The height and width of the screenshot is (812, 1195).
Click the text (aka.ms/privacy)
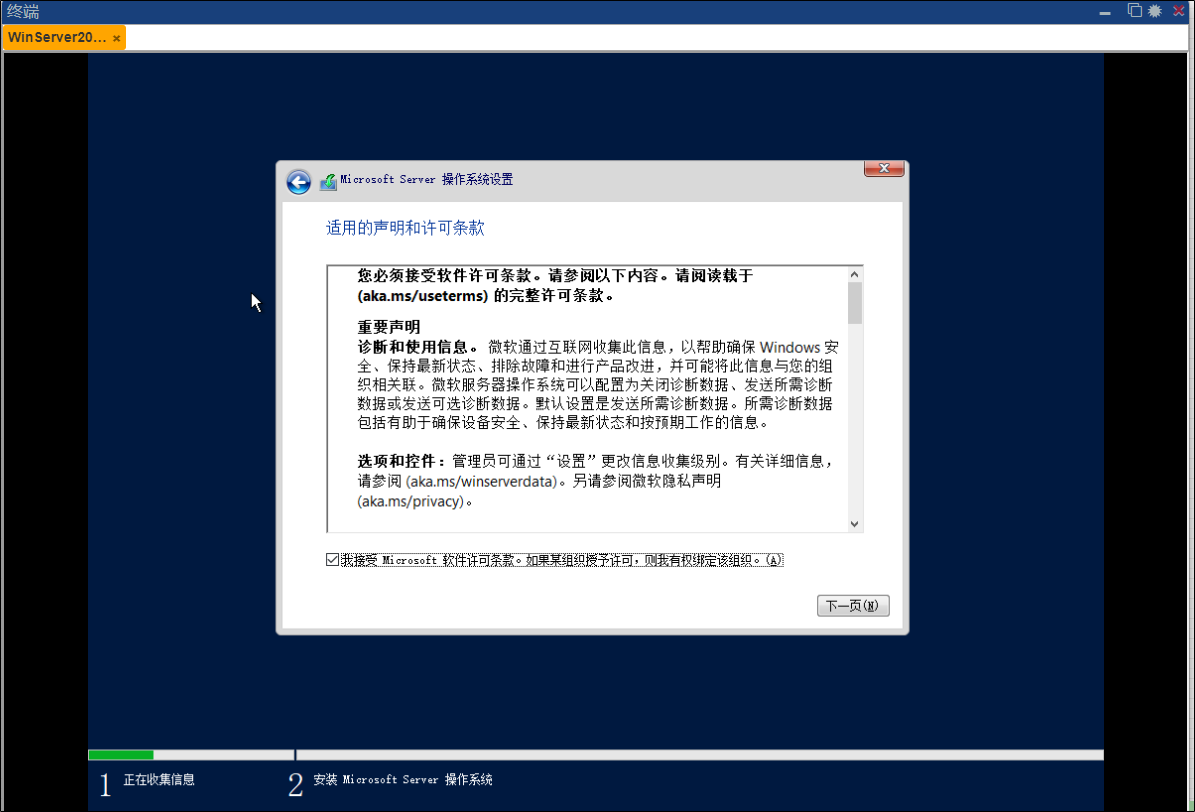pyautogui.click(x=411, y=502)
